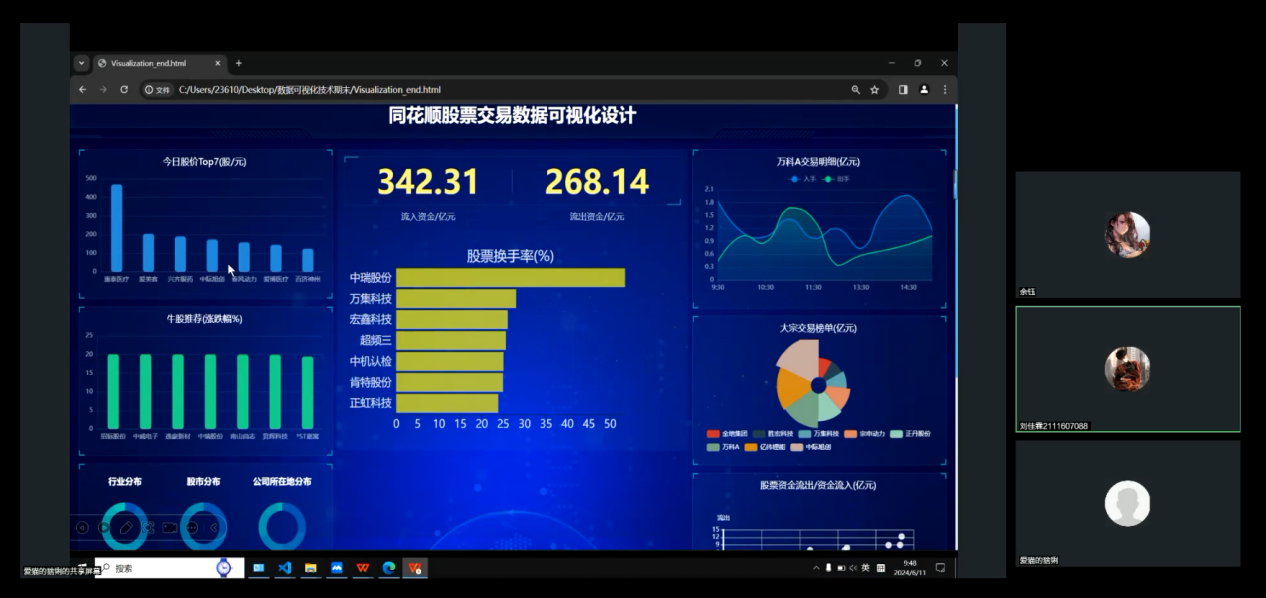Click the 文件 file info chip in the address bar
This screenshot has width=1266, height=598.
click(x=157, y=89)
